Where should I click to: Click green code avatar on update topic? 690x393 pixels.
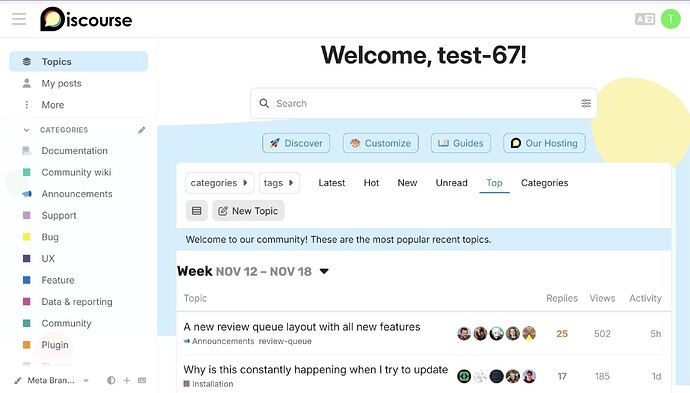click(464, 376)
